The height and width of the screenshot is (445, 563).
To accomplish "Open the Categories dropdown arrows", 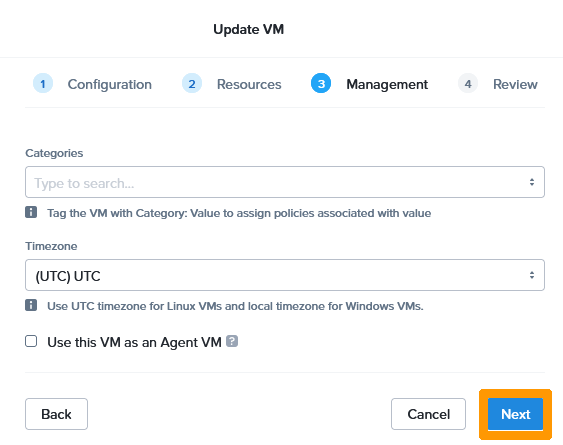I will pyautogui.click(x=532, y=182).
